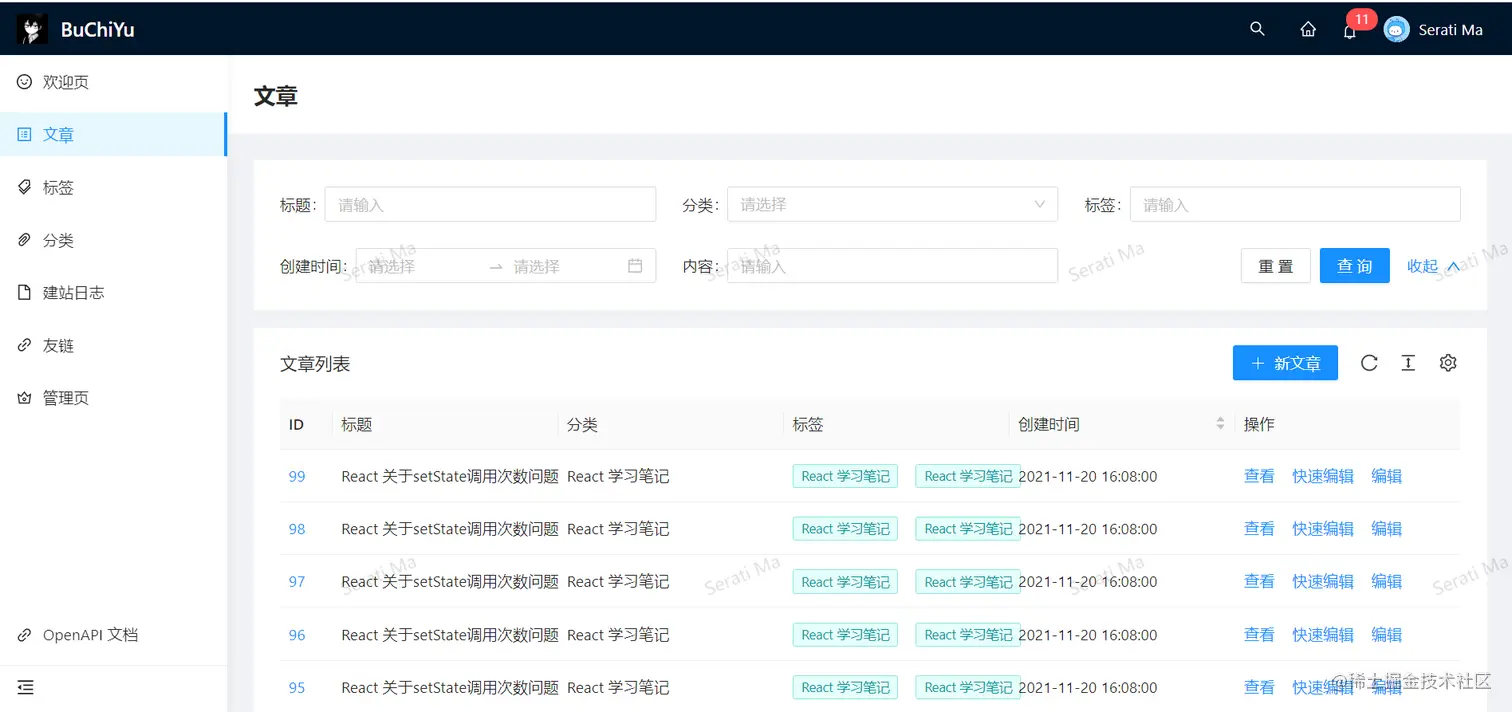Open the 标签 sidebar menu item

pyautogui.click(x=114, y=188)
